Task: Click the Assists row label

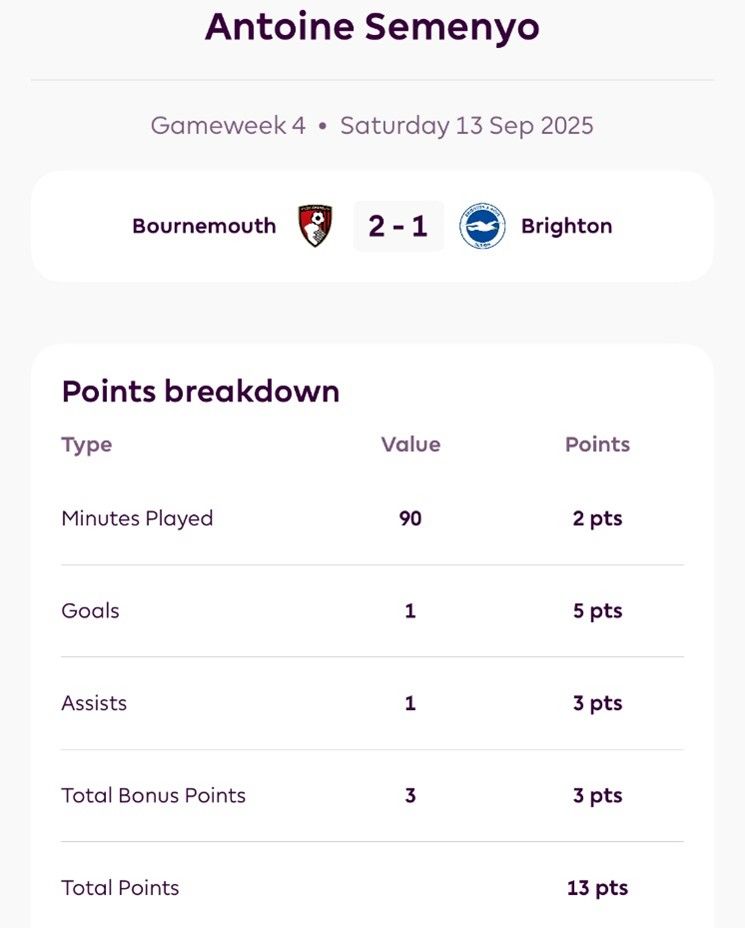Action: [x=94, y=703]
